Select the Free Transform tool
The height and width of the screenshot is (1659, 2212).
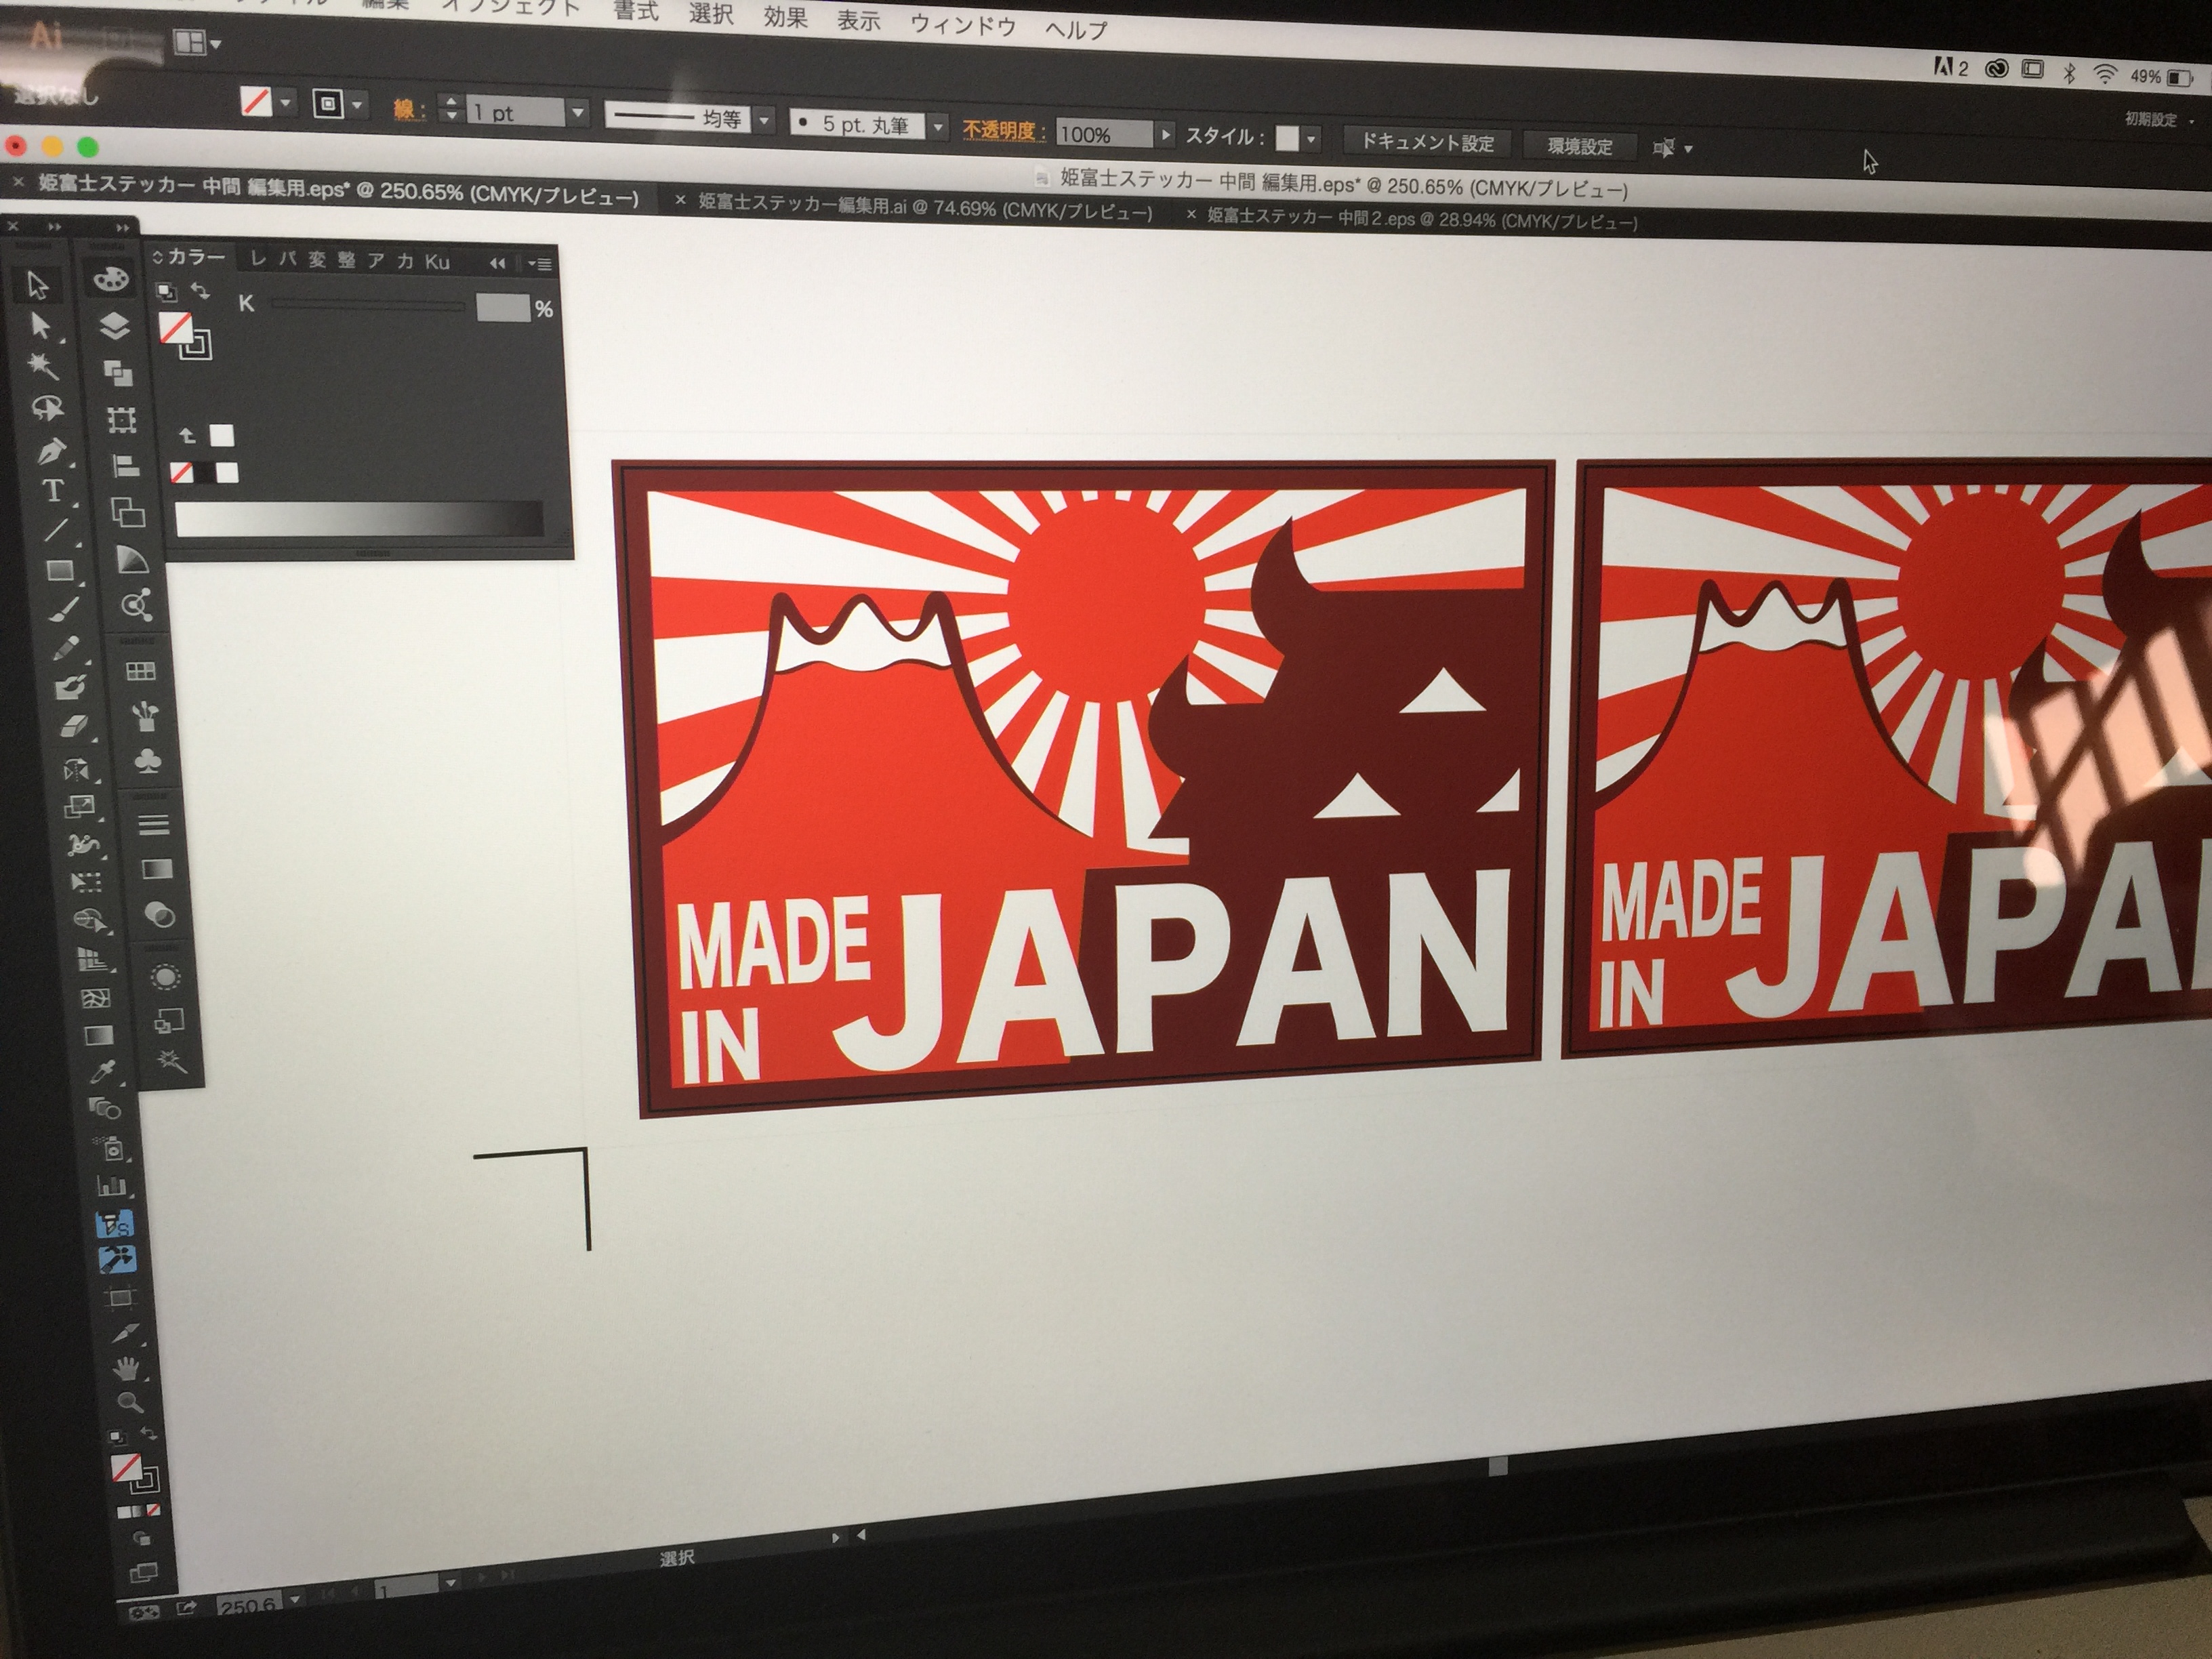(86, 882)
